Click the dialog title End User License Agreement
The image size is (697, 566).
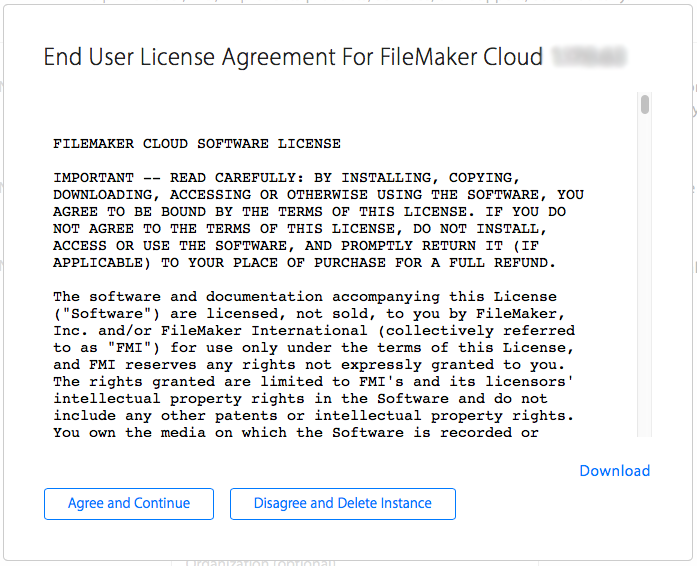(x=293, y=57)
